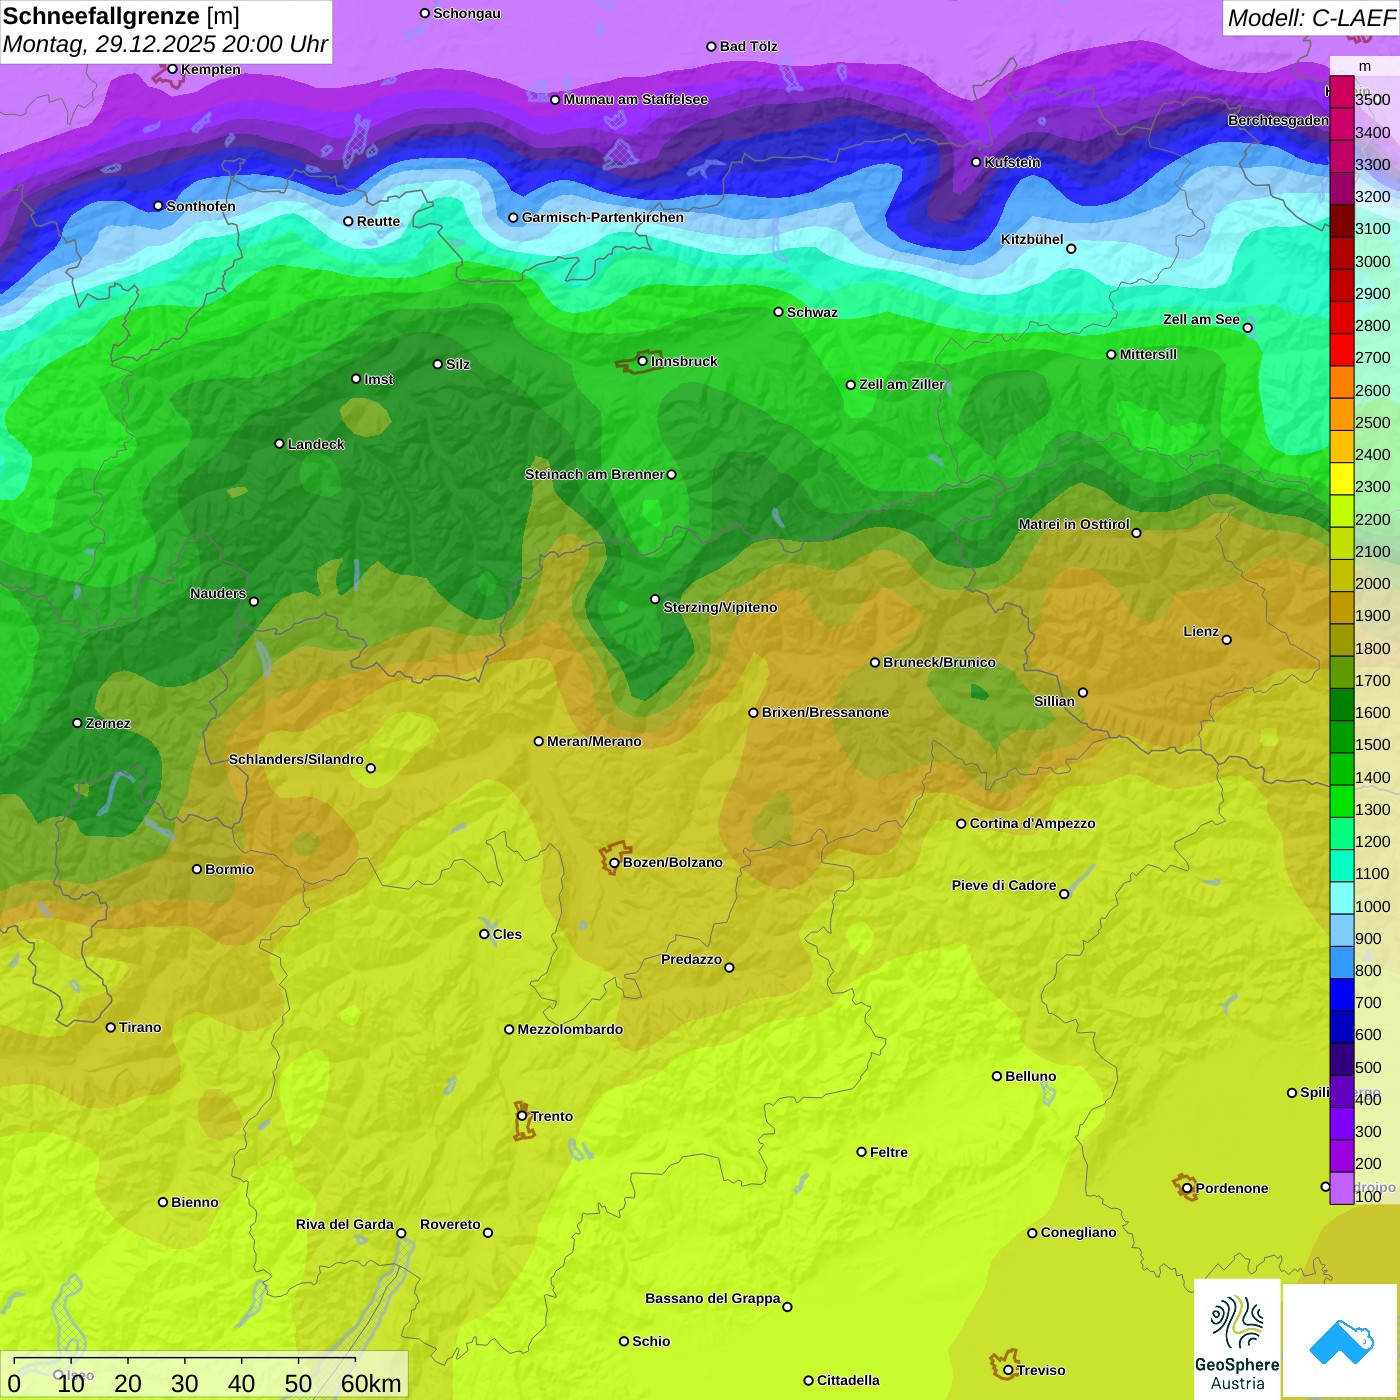Click the Trento city marker

[522, 1116]
